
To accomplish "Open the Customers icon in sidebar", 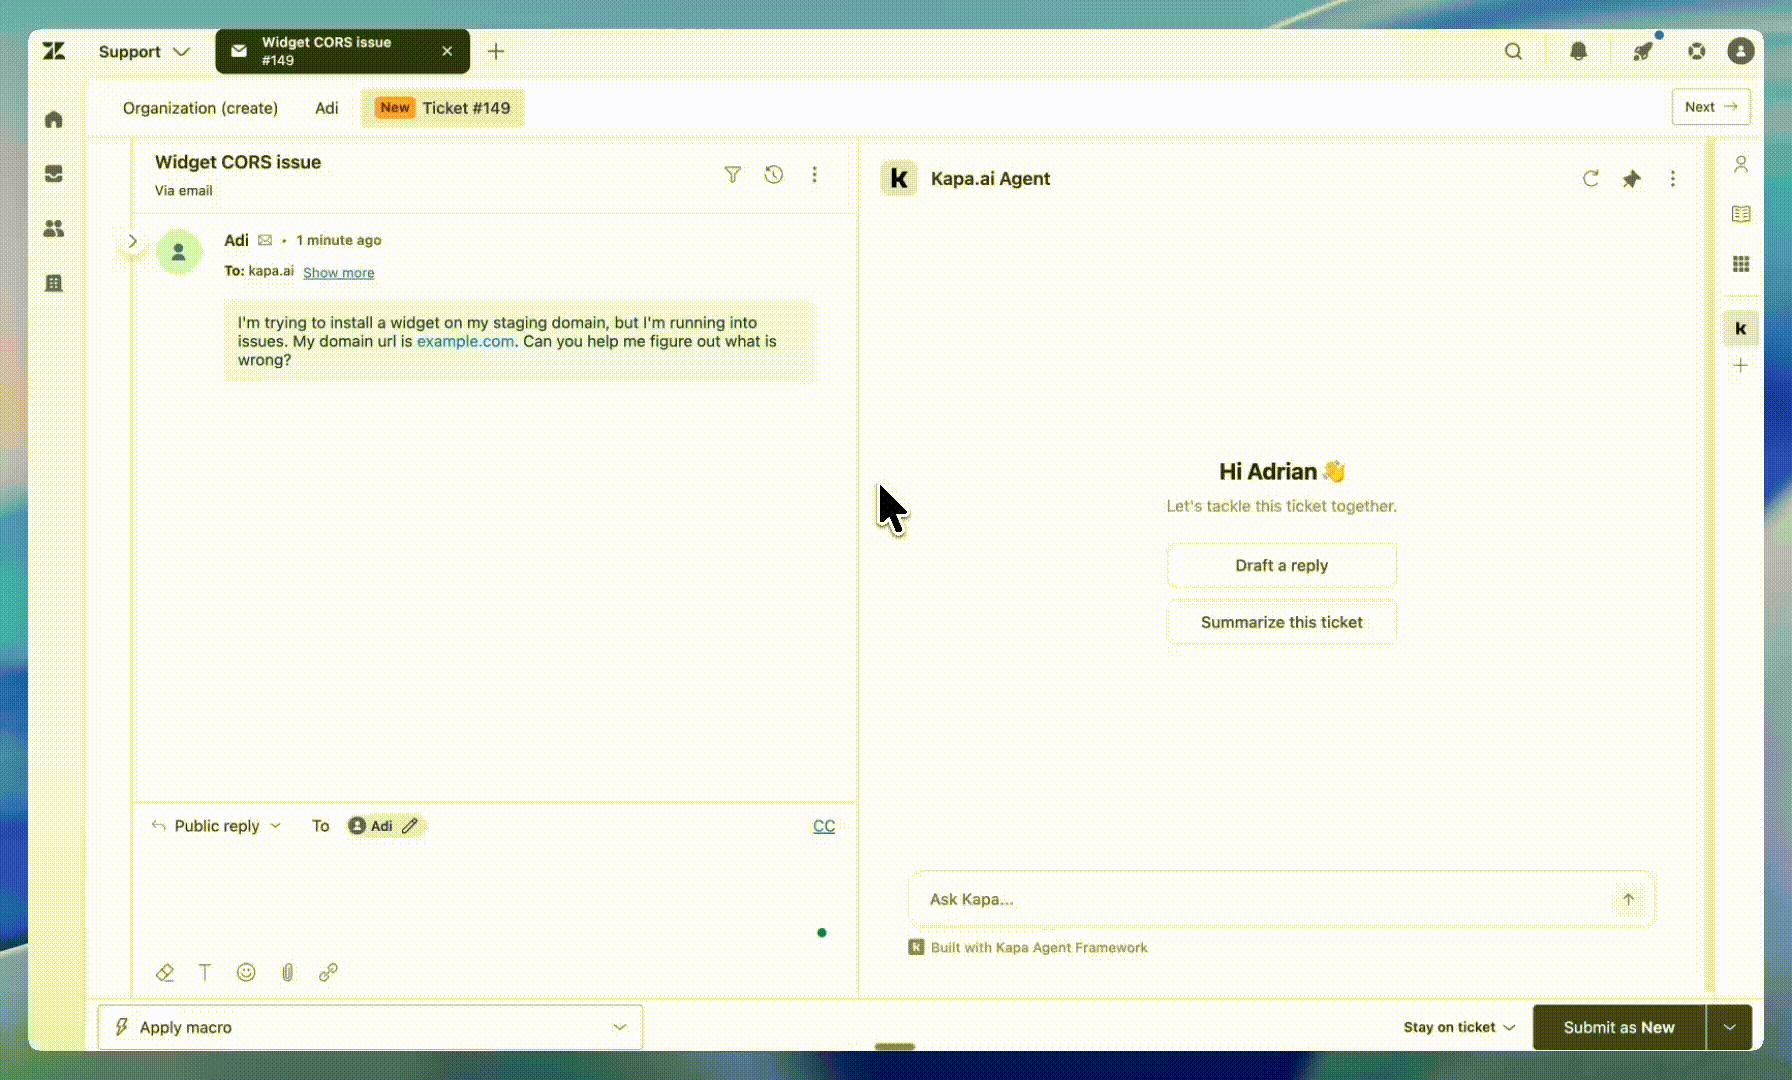I will coord(54,229).
